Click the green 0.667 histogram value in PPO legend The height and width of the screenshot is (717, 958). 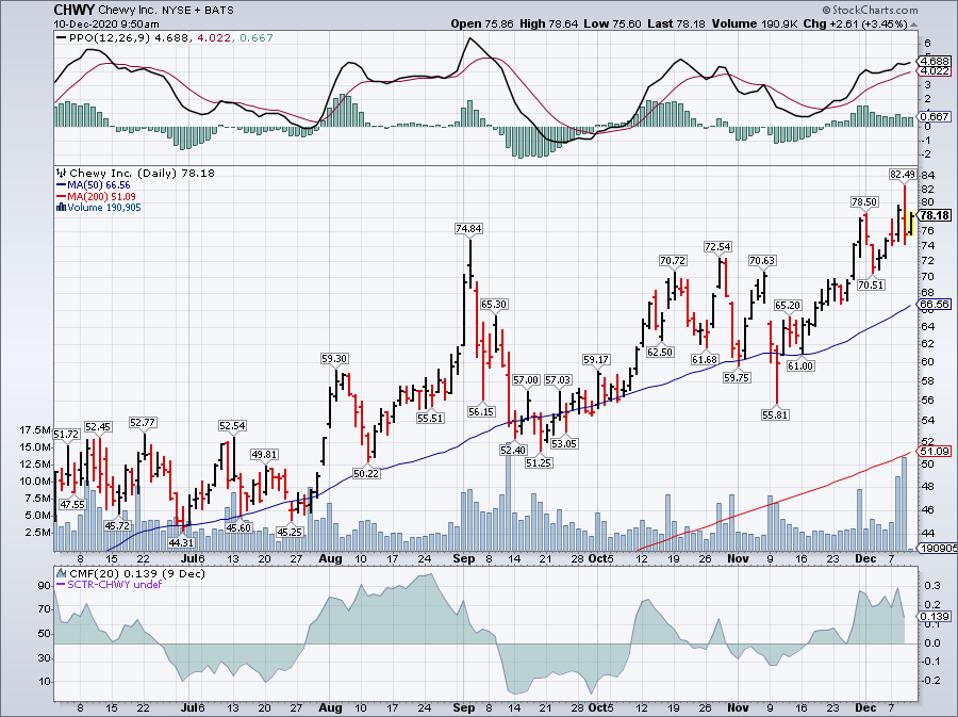click(x=256, y=38)
